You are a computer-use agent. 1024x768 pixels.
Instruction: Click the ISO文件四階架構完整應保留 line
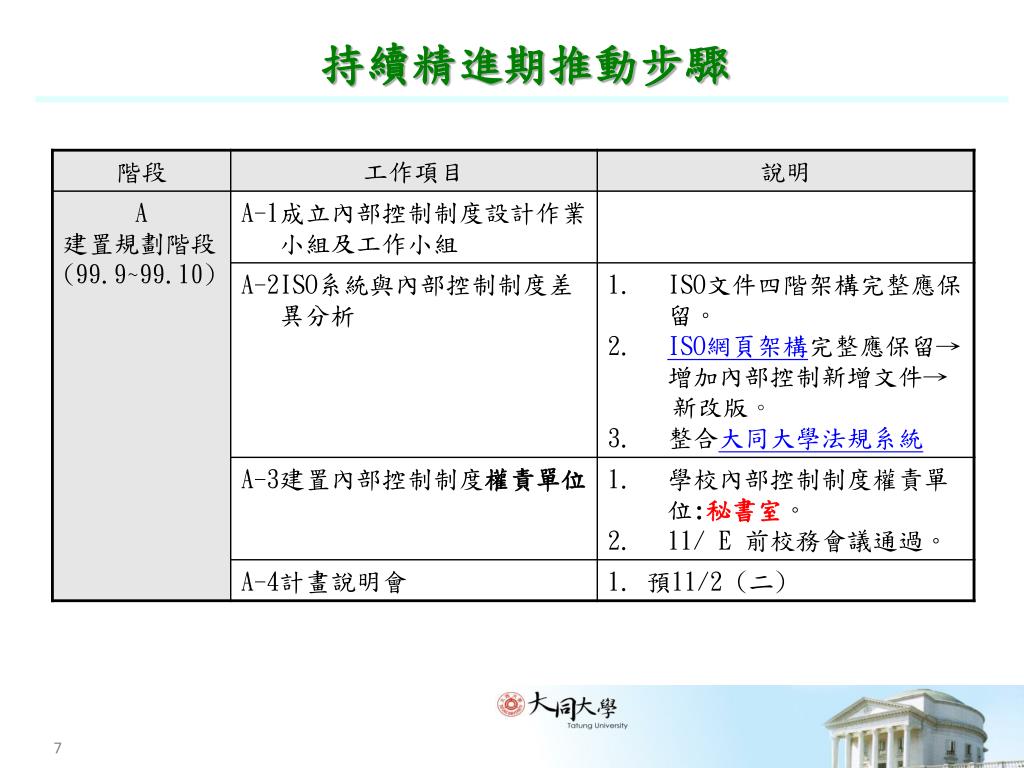[x=815, y=285]
